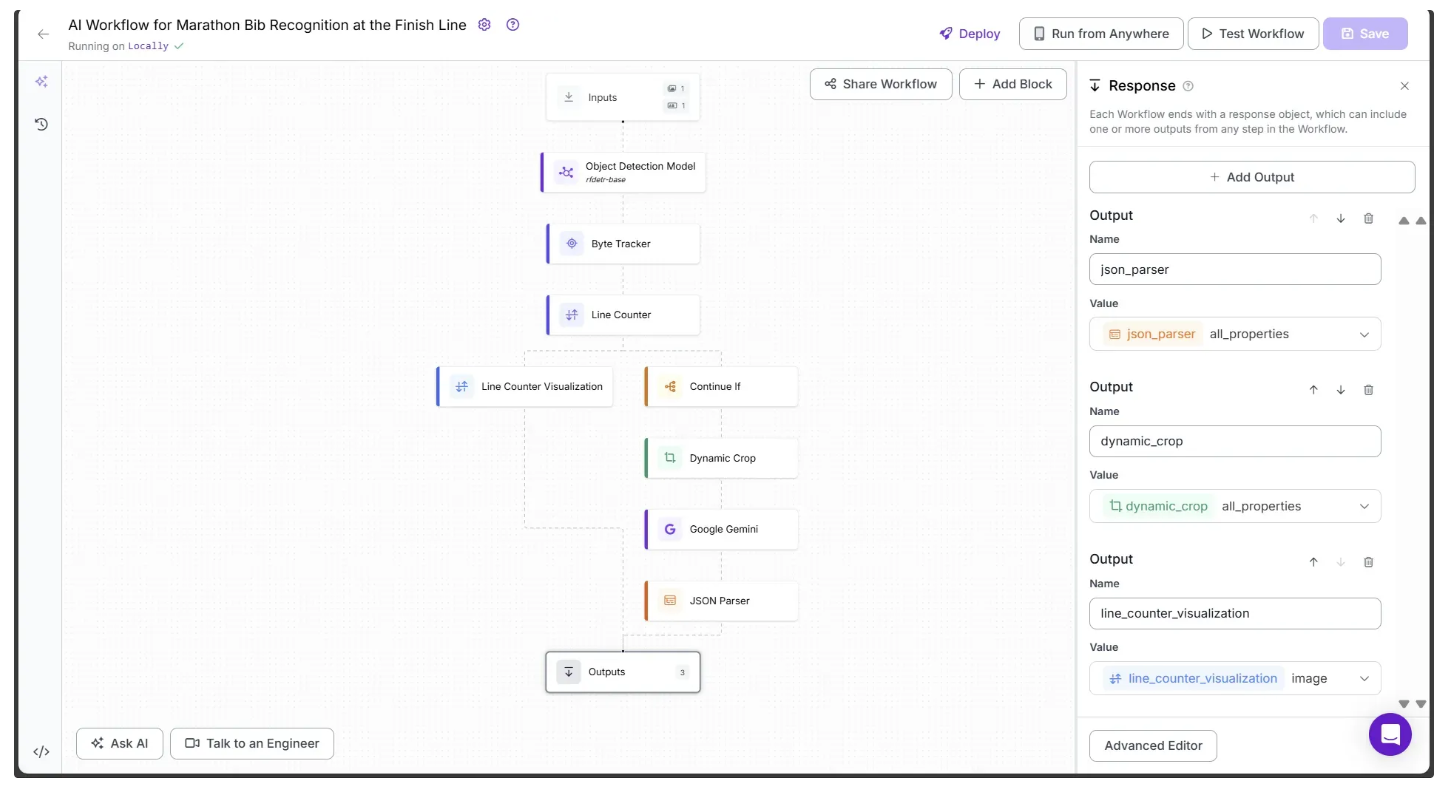The height and width of the screenshot is (792, 1448).
Task: Move the json_parser output down
Action: (1341, 218)
